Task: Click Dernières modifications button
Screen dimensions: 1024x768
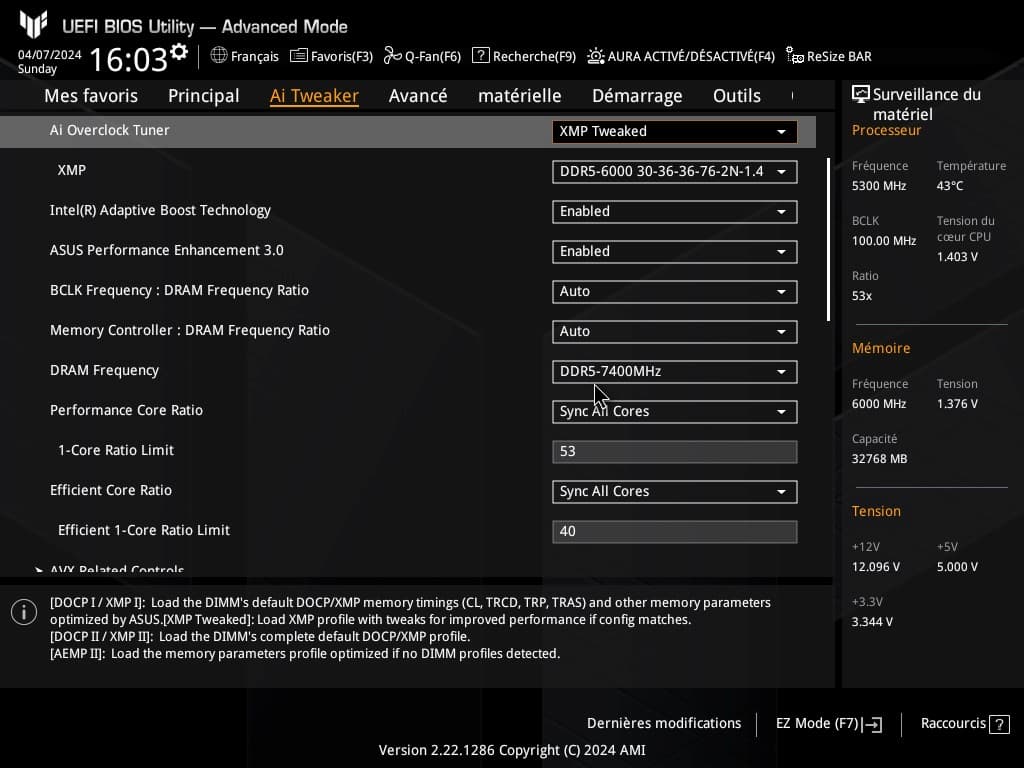Action: pyautogui.click(x=664, y=723)
